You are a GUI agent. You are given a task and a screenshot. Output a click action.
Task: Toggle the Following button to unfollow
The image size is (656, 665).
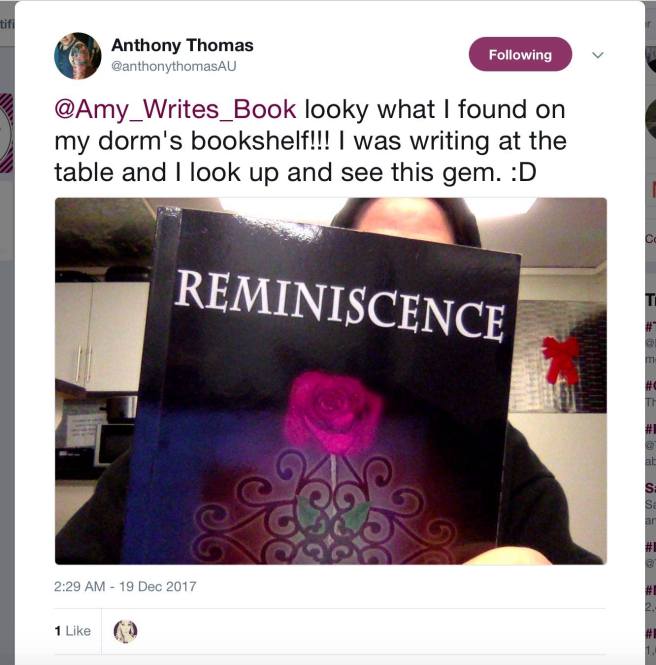(x=520, y=54)
